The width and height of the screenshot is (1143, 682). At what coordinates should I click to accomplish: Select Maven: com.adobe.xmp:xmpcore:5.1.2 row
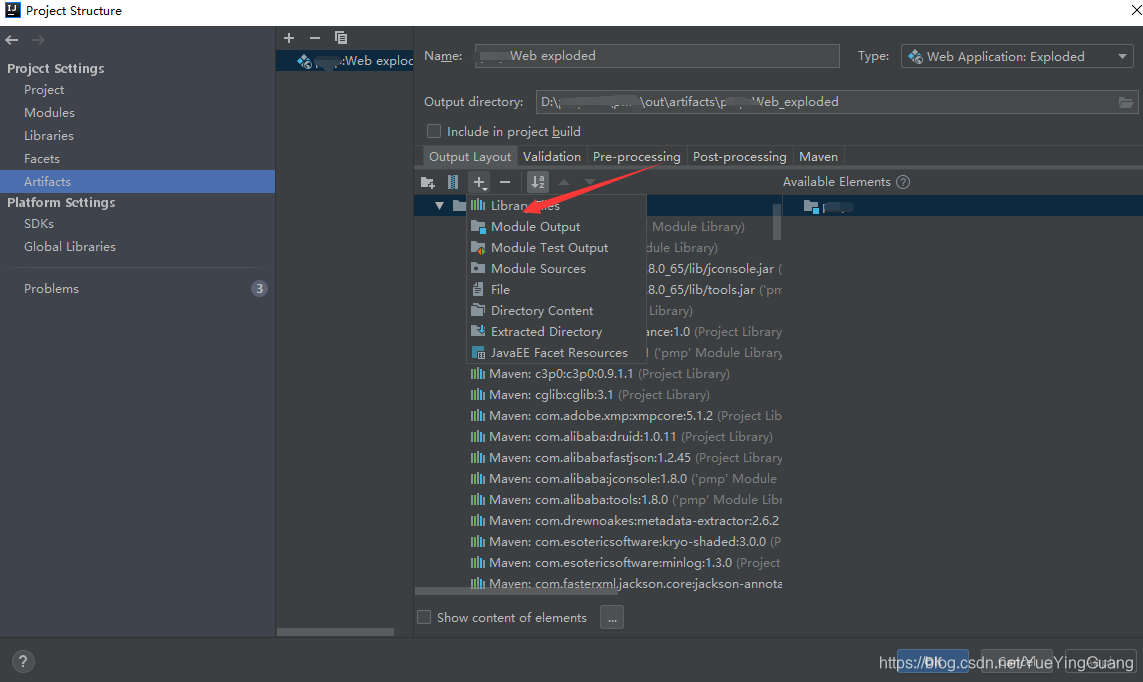click(625, 416)
